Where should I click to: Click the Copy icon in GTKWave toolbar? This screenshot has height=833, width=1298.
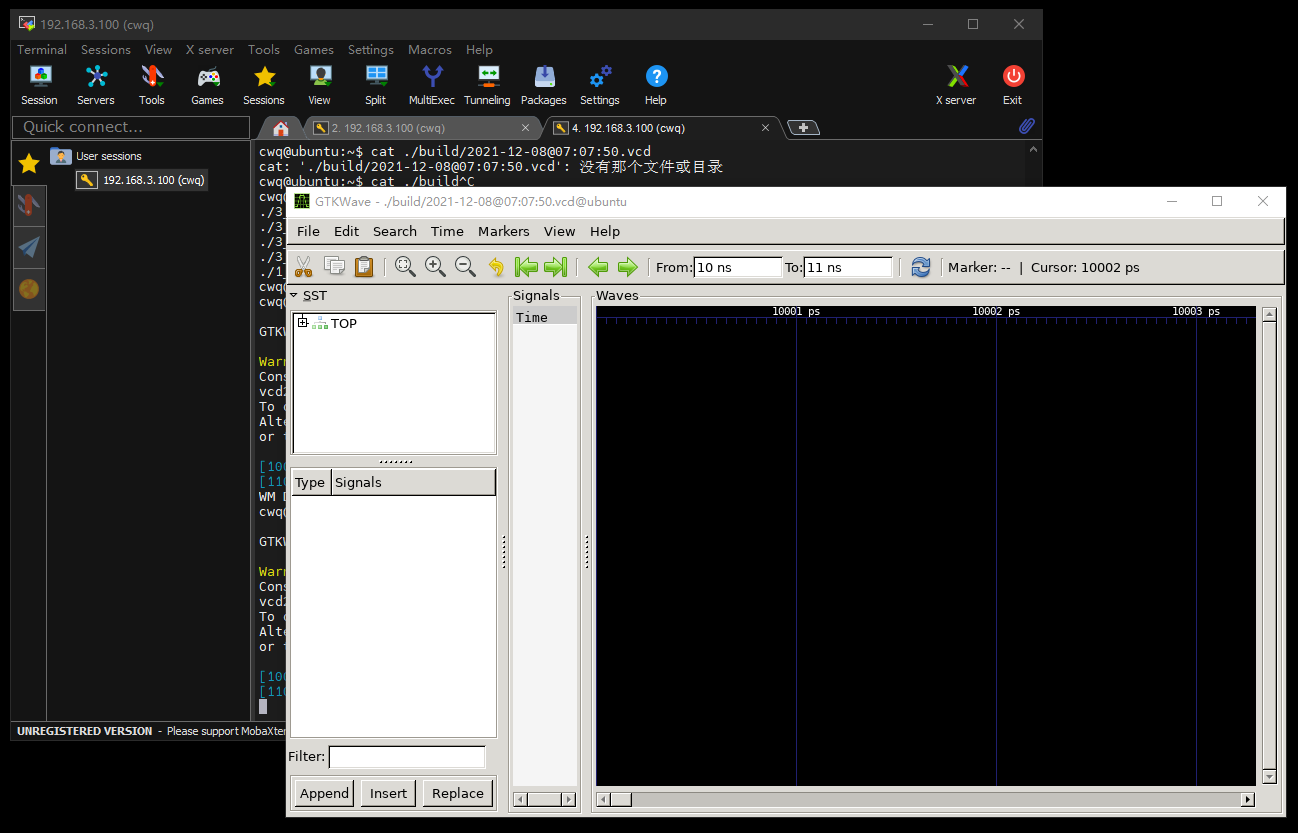[x=334, y=266]
